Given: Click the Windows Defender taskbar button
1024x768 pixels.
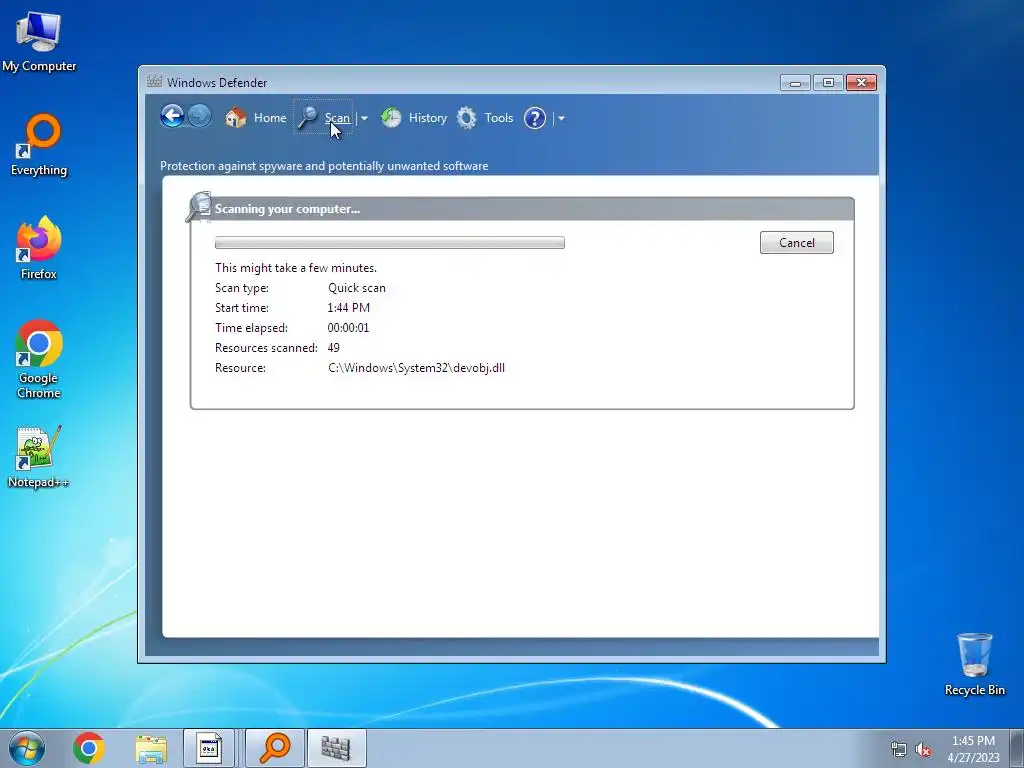Looking at the screenshot, I should pos(336,748).
